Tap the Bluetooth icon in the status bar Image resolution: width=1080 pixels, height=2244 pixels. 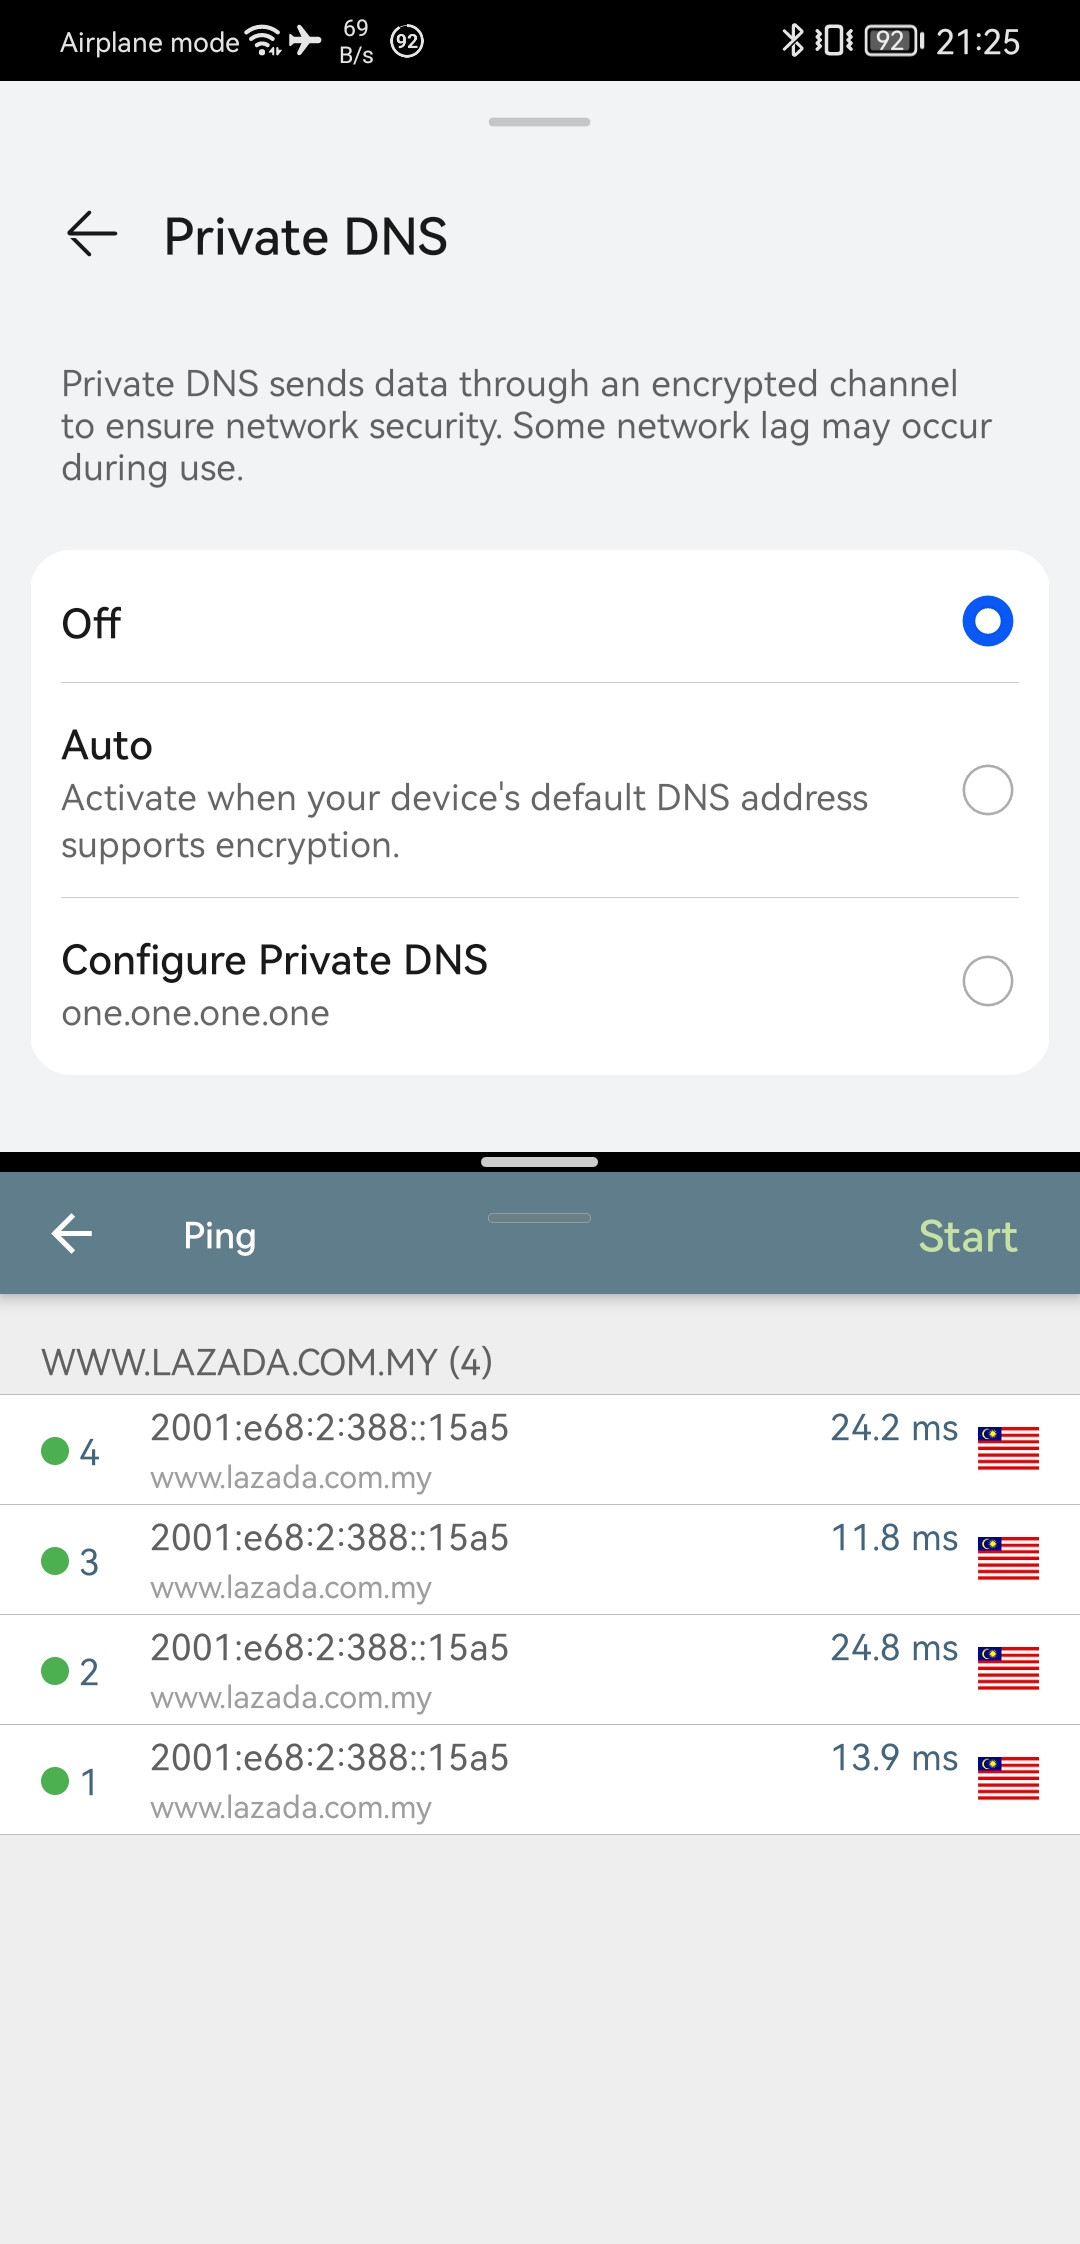pyautogui.click(x=792, y=40)
